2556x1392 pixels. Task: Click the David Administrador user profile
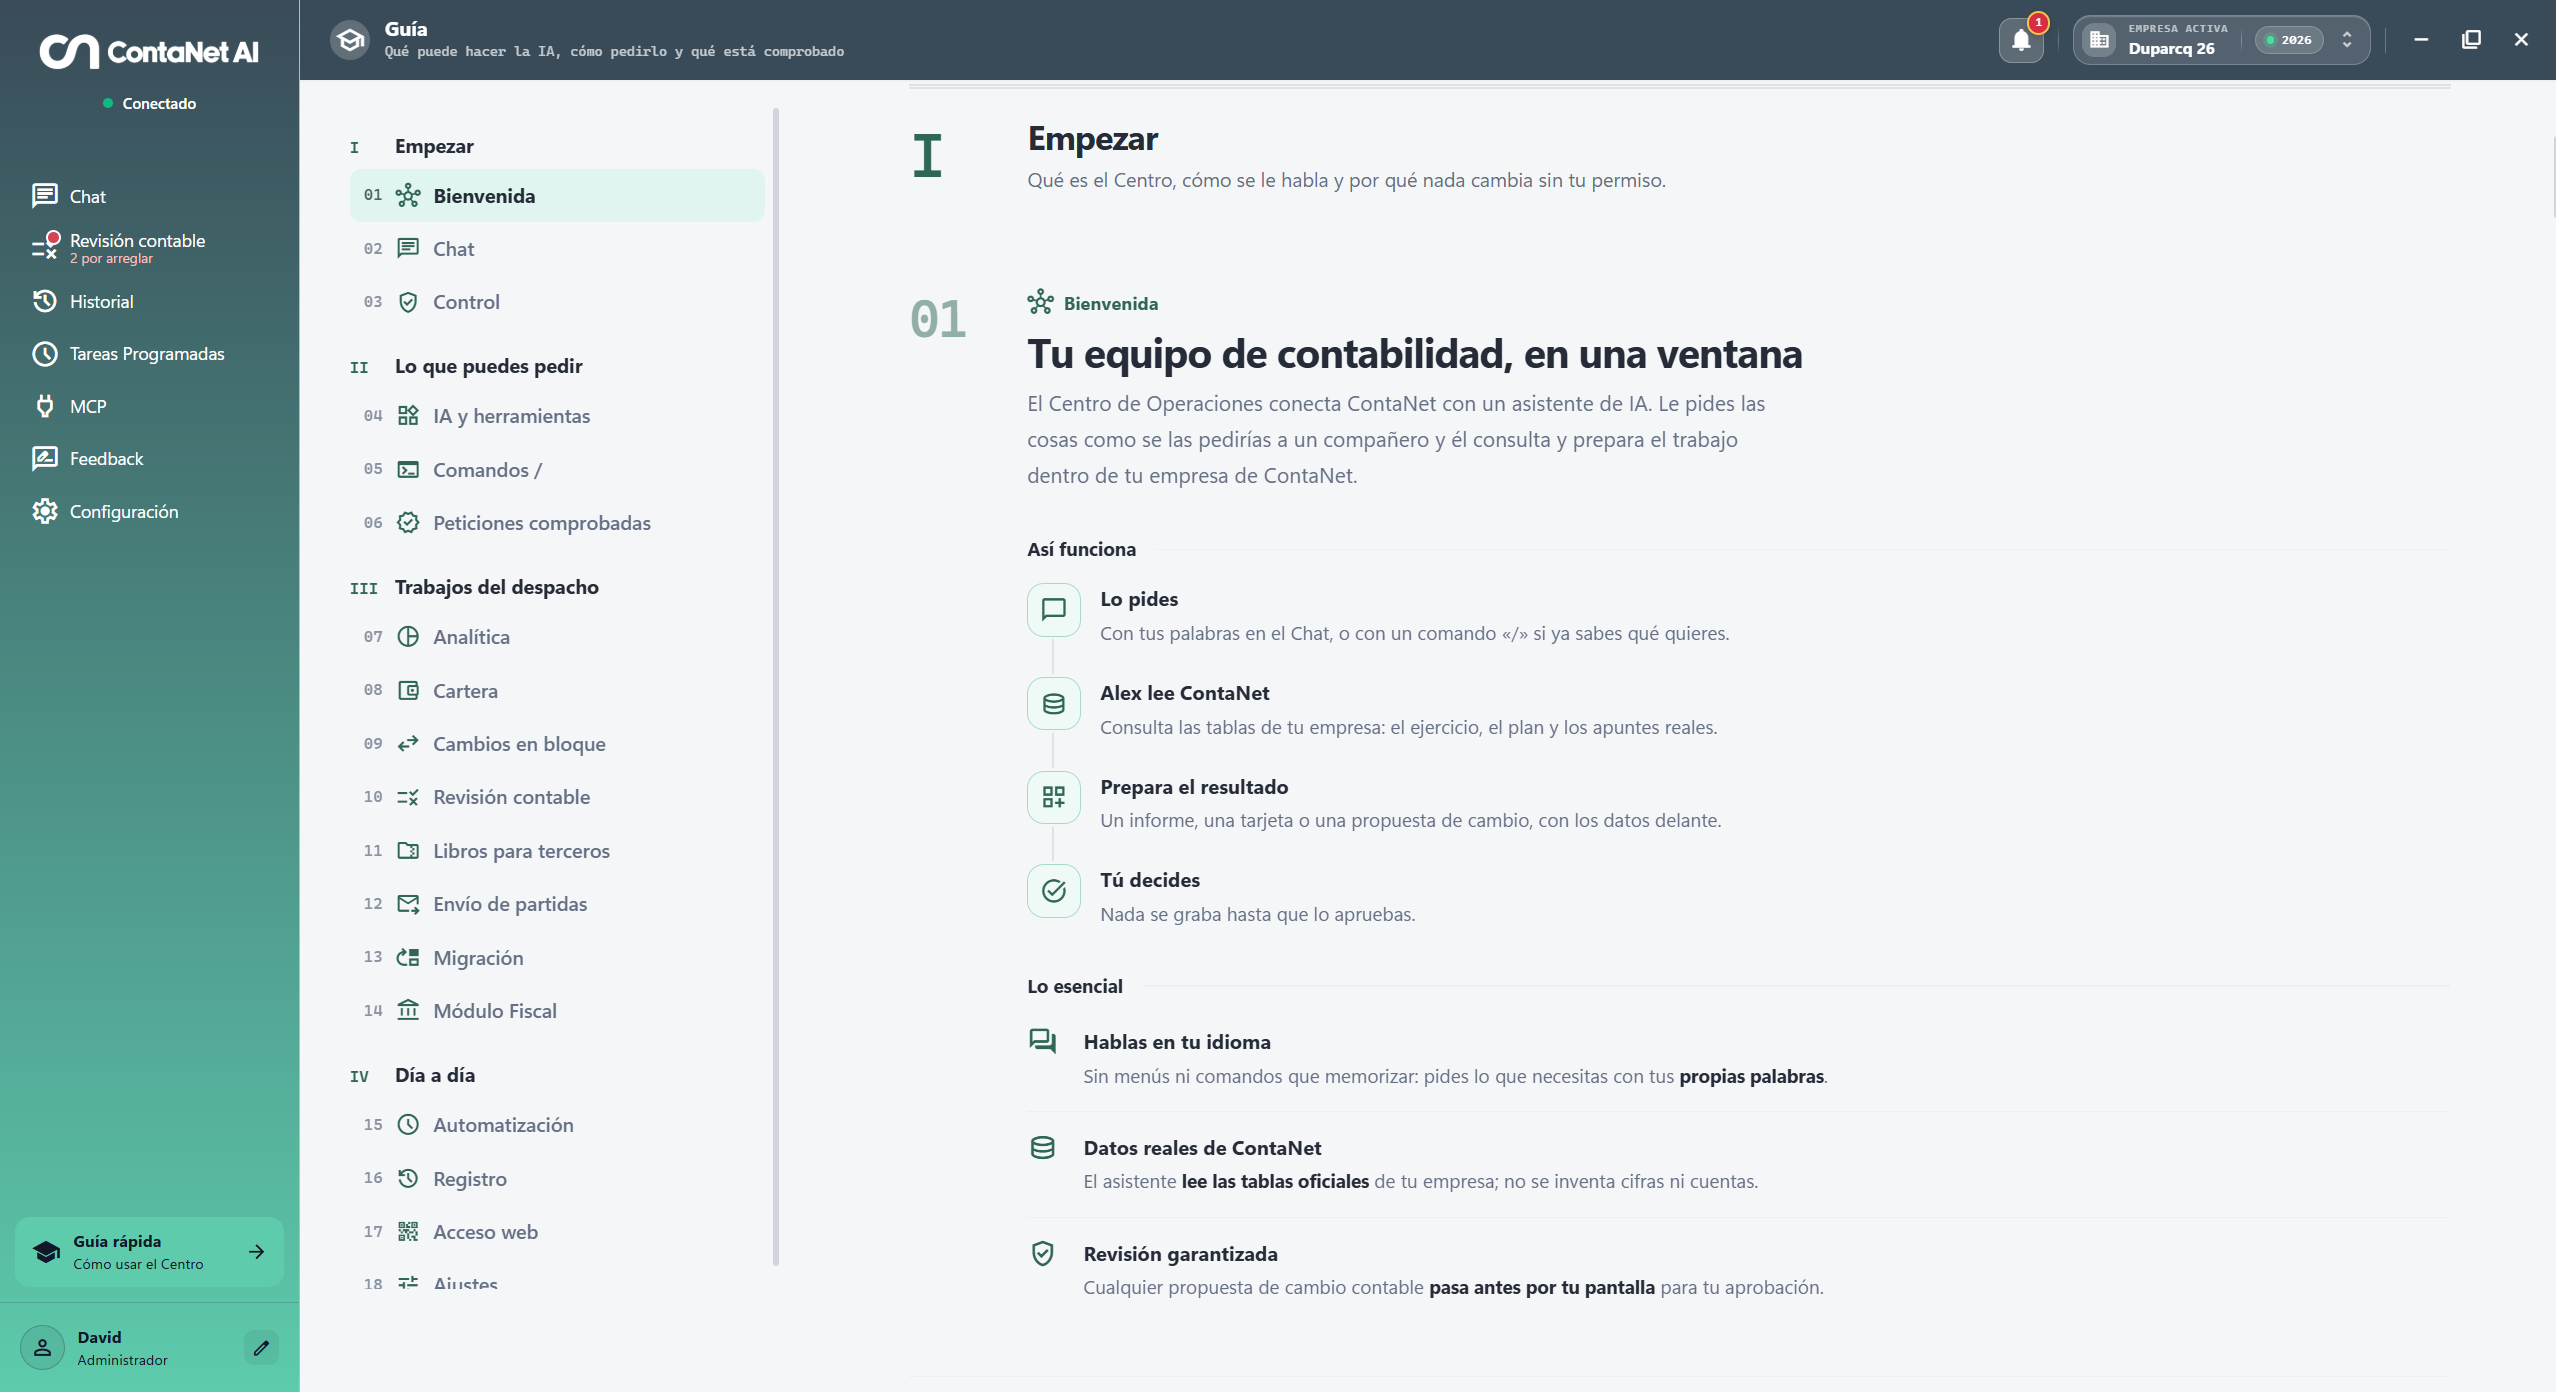122,1348
